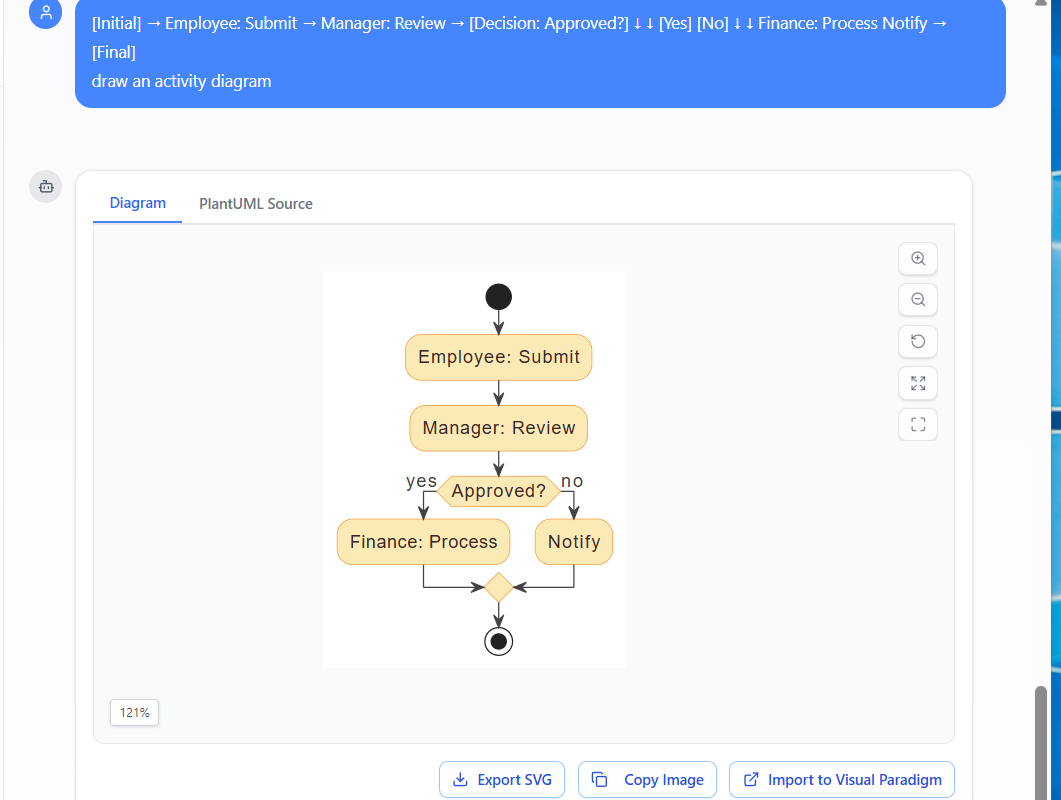Select the Diagram tab
This screenshot has width=1061, height=800.
click(x=137, y=203)
